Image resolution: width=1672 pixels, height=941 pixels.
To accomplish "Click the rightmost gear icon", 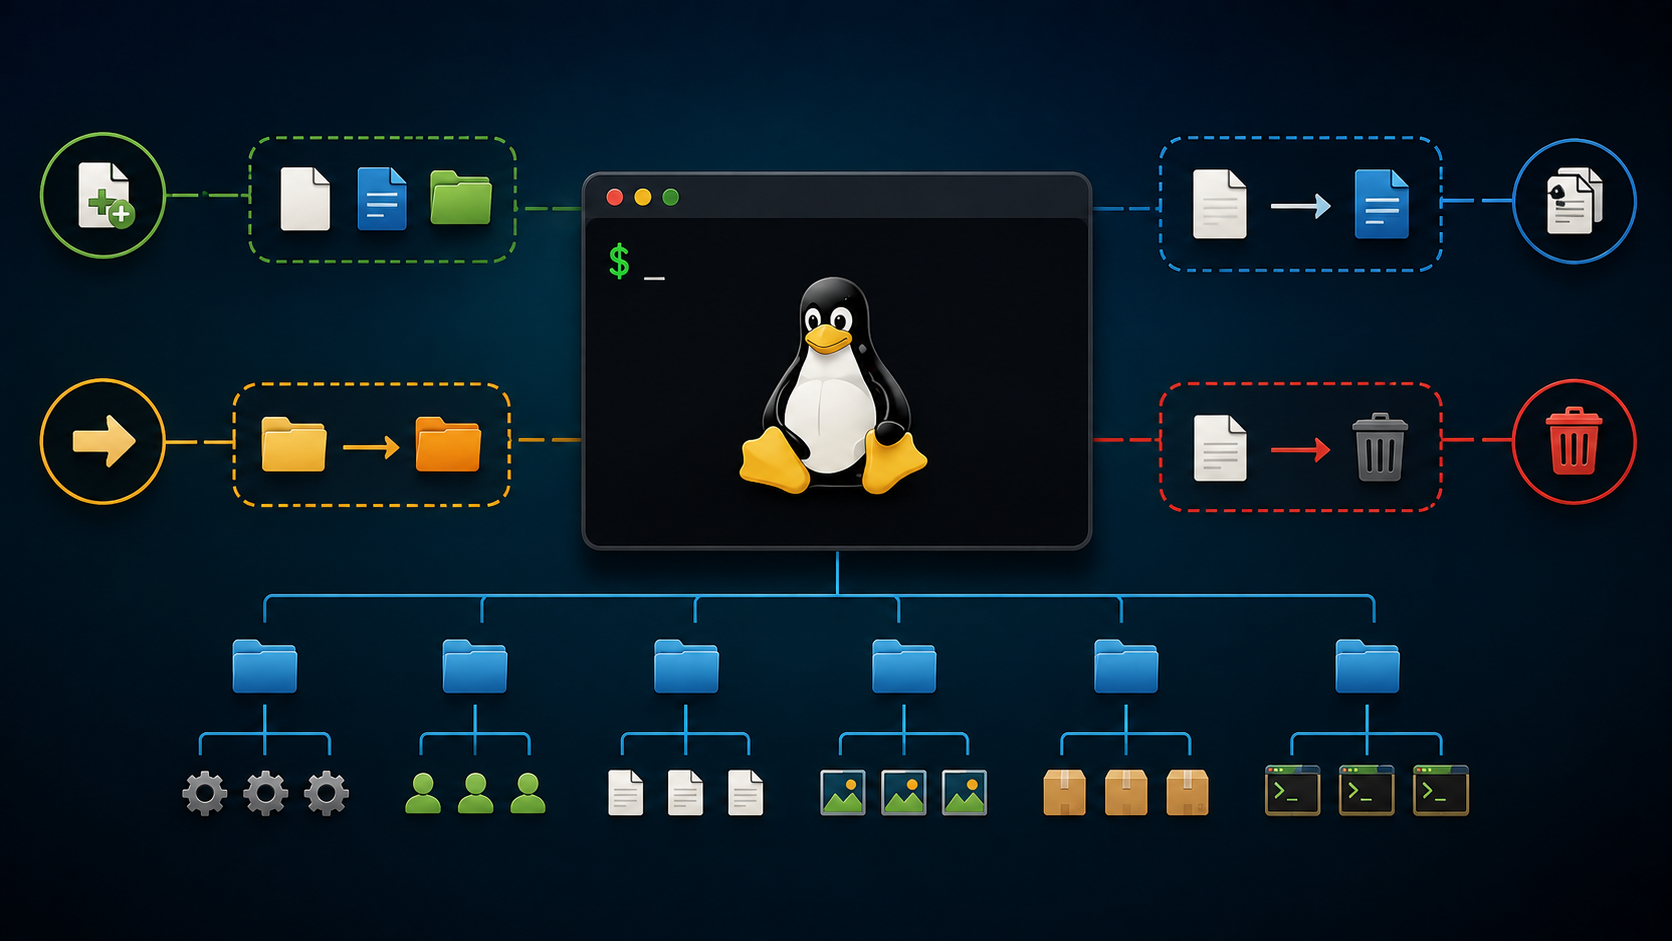I will (x=327, y=794).
